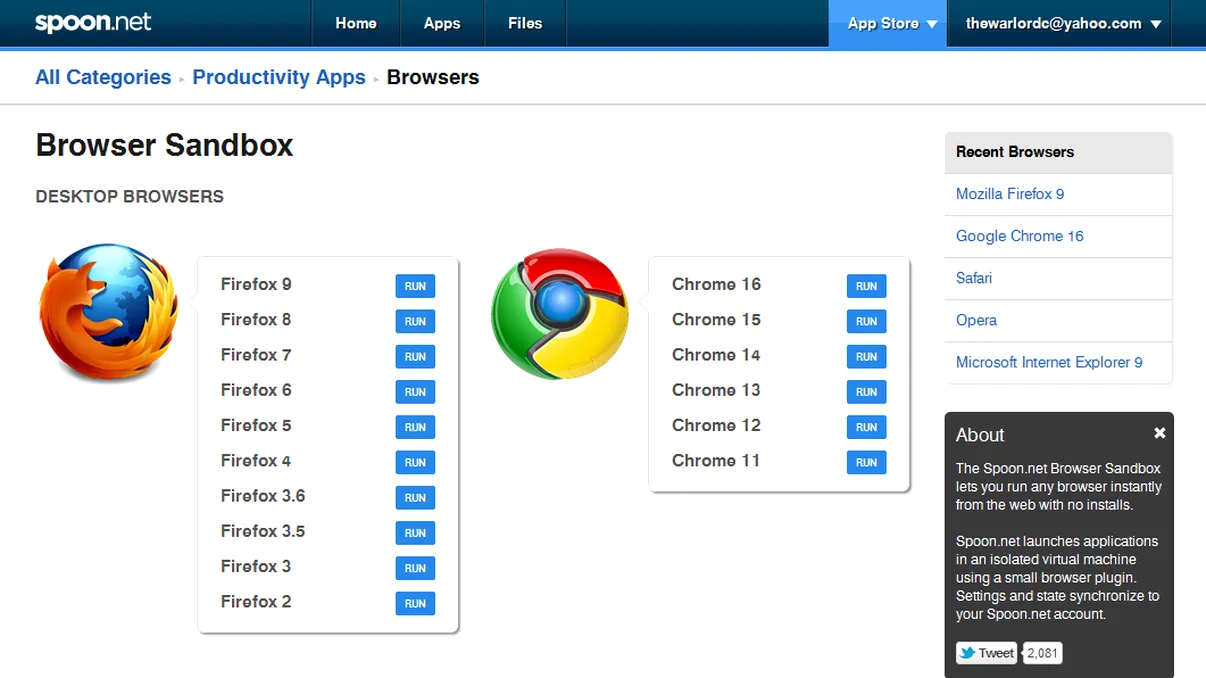Close the About panel with X

tap(1160, 433)
